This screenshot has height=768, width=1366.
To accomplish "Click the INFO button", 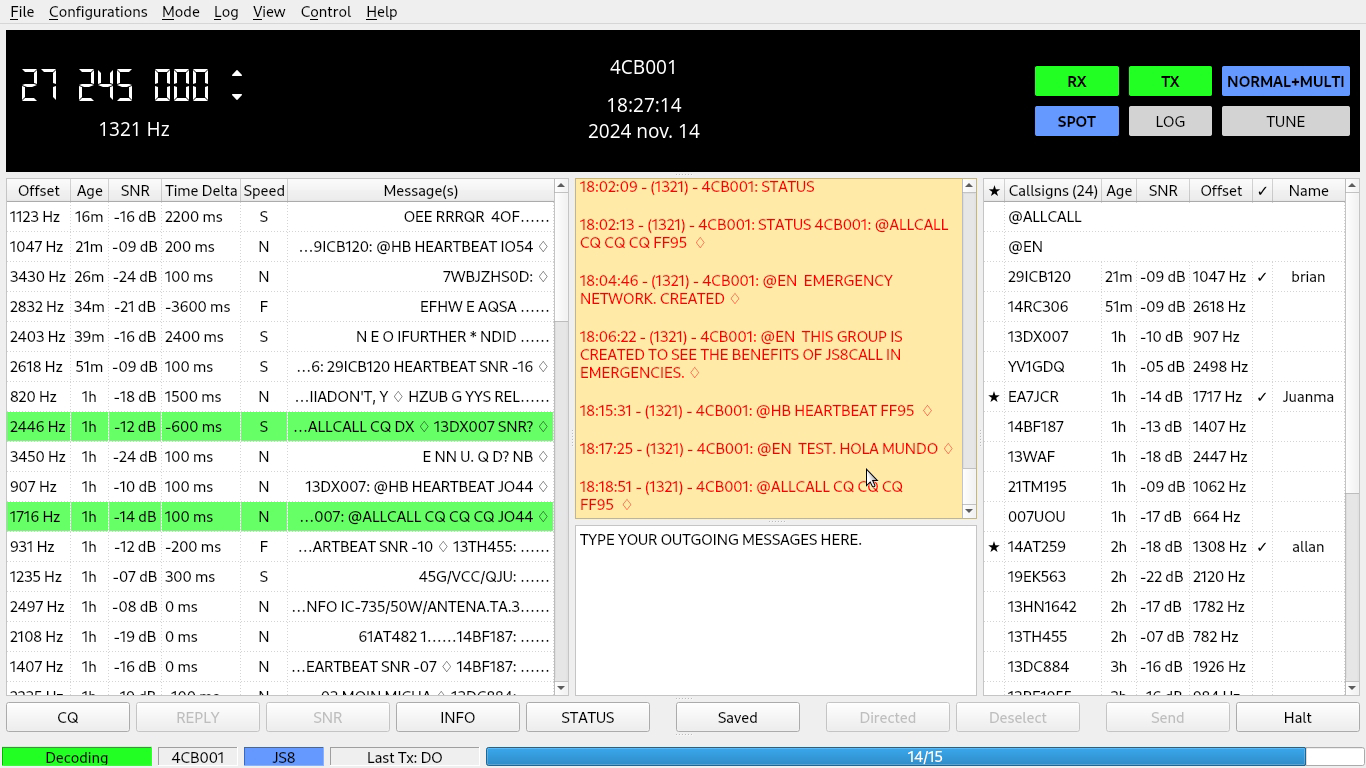I will click(458, 717).
